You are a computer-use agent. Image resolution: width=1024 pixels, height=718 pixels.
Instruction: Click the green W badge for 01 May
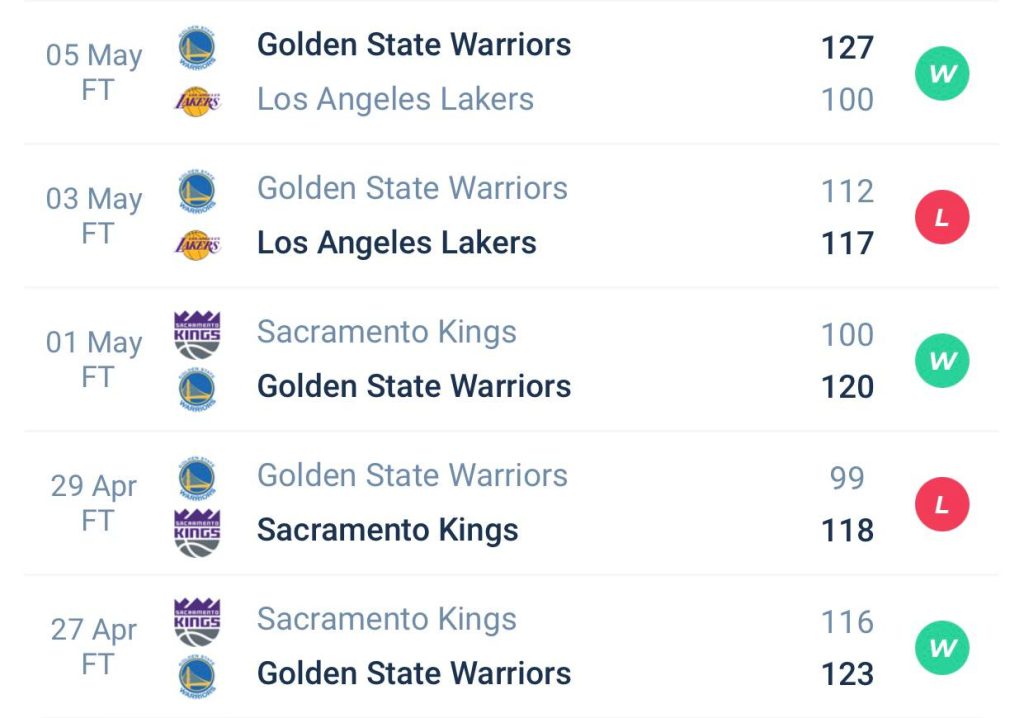[x=942, y=361]
